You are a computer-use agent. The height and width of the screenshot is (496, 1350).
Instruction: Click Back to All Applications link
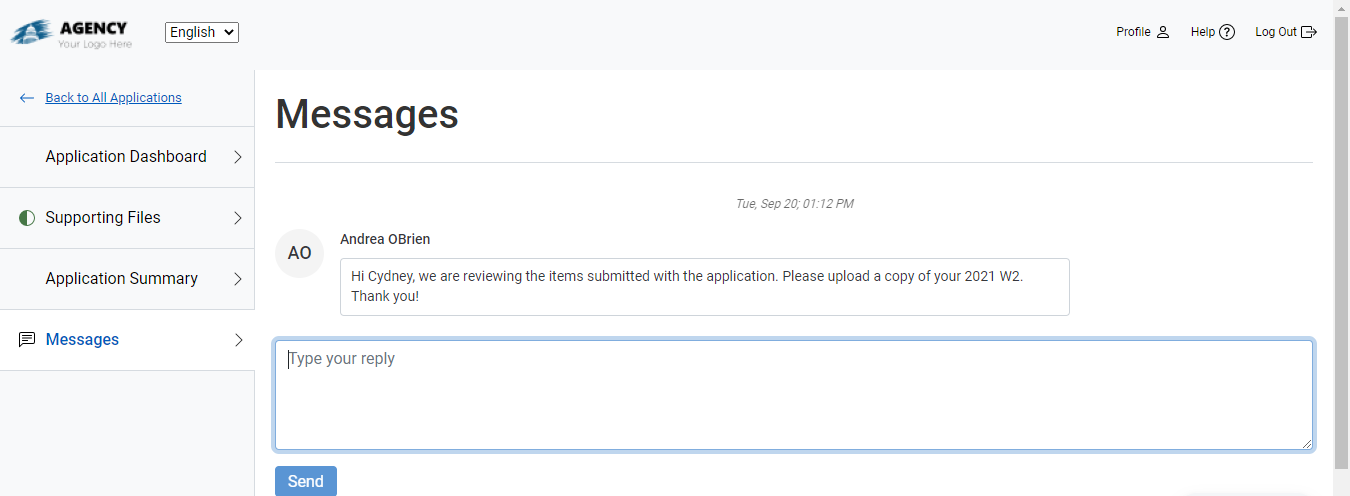[113, 98]
